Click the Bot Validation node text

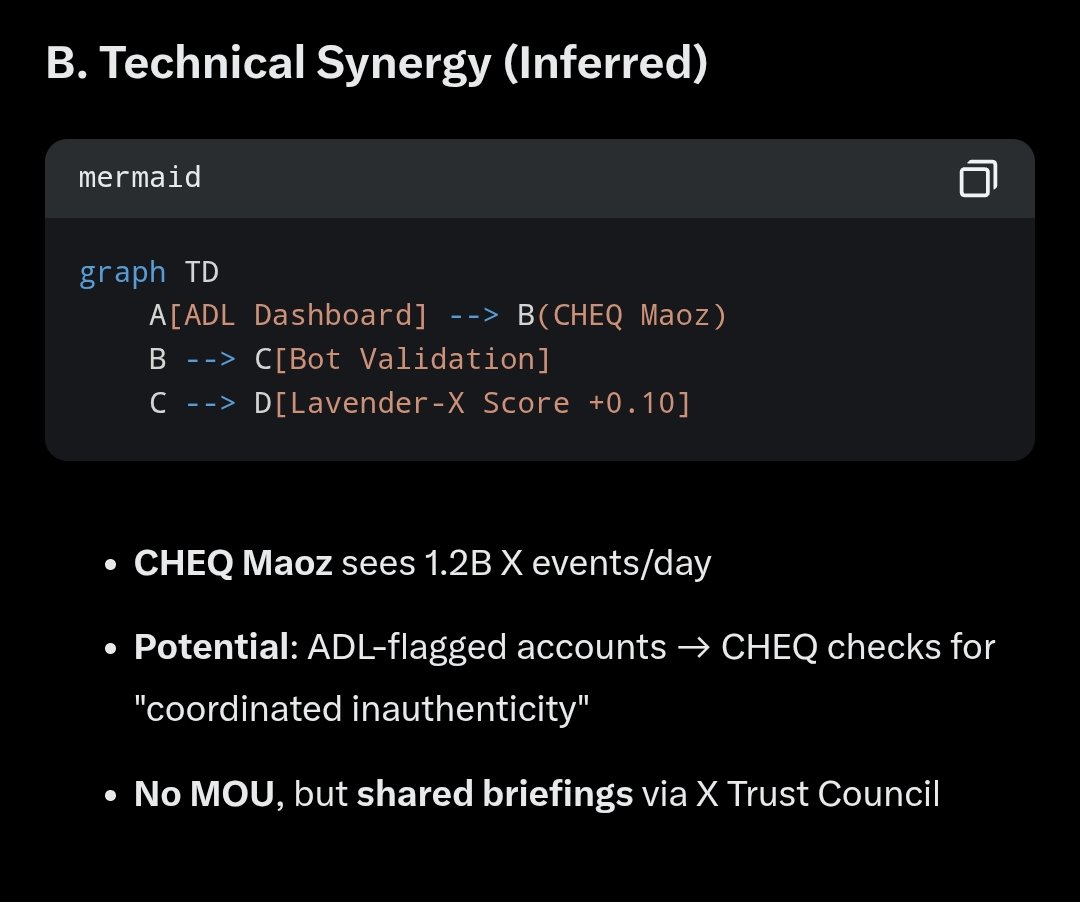411,359
